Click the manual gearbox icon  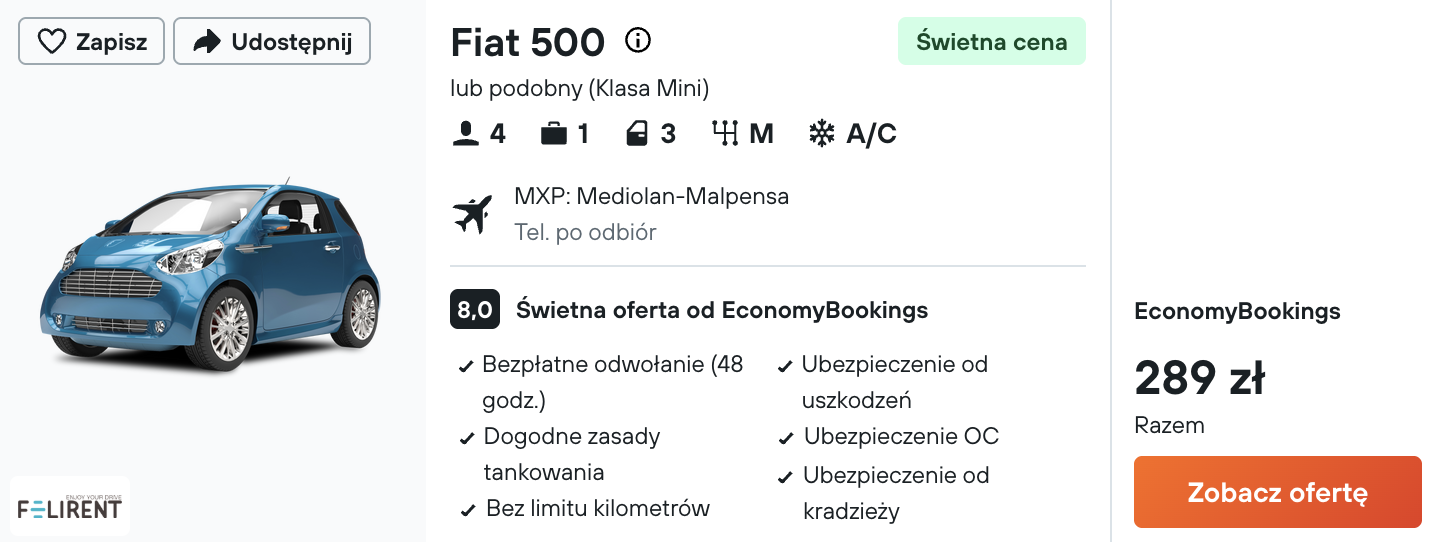pos(724,134)
